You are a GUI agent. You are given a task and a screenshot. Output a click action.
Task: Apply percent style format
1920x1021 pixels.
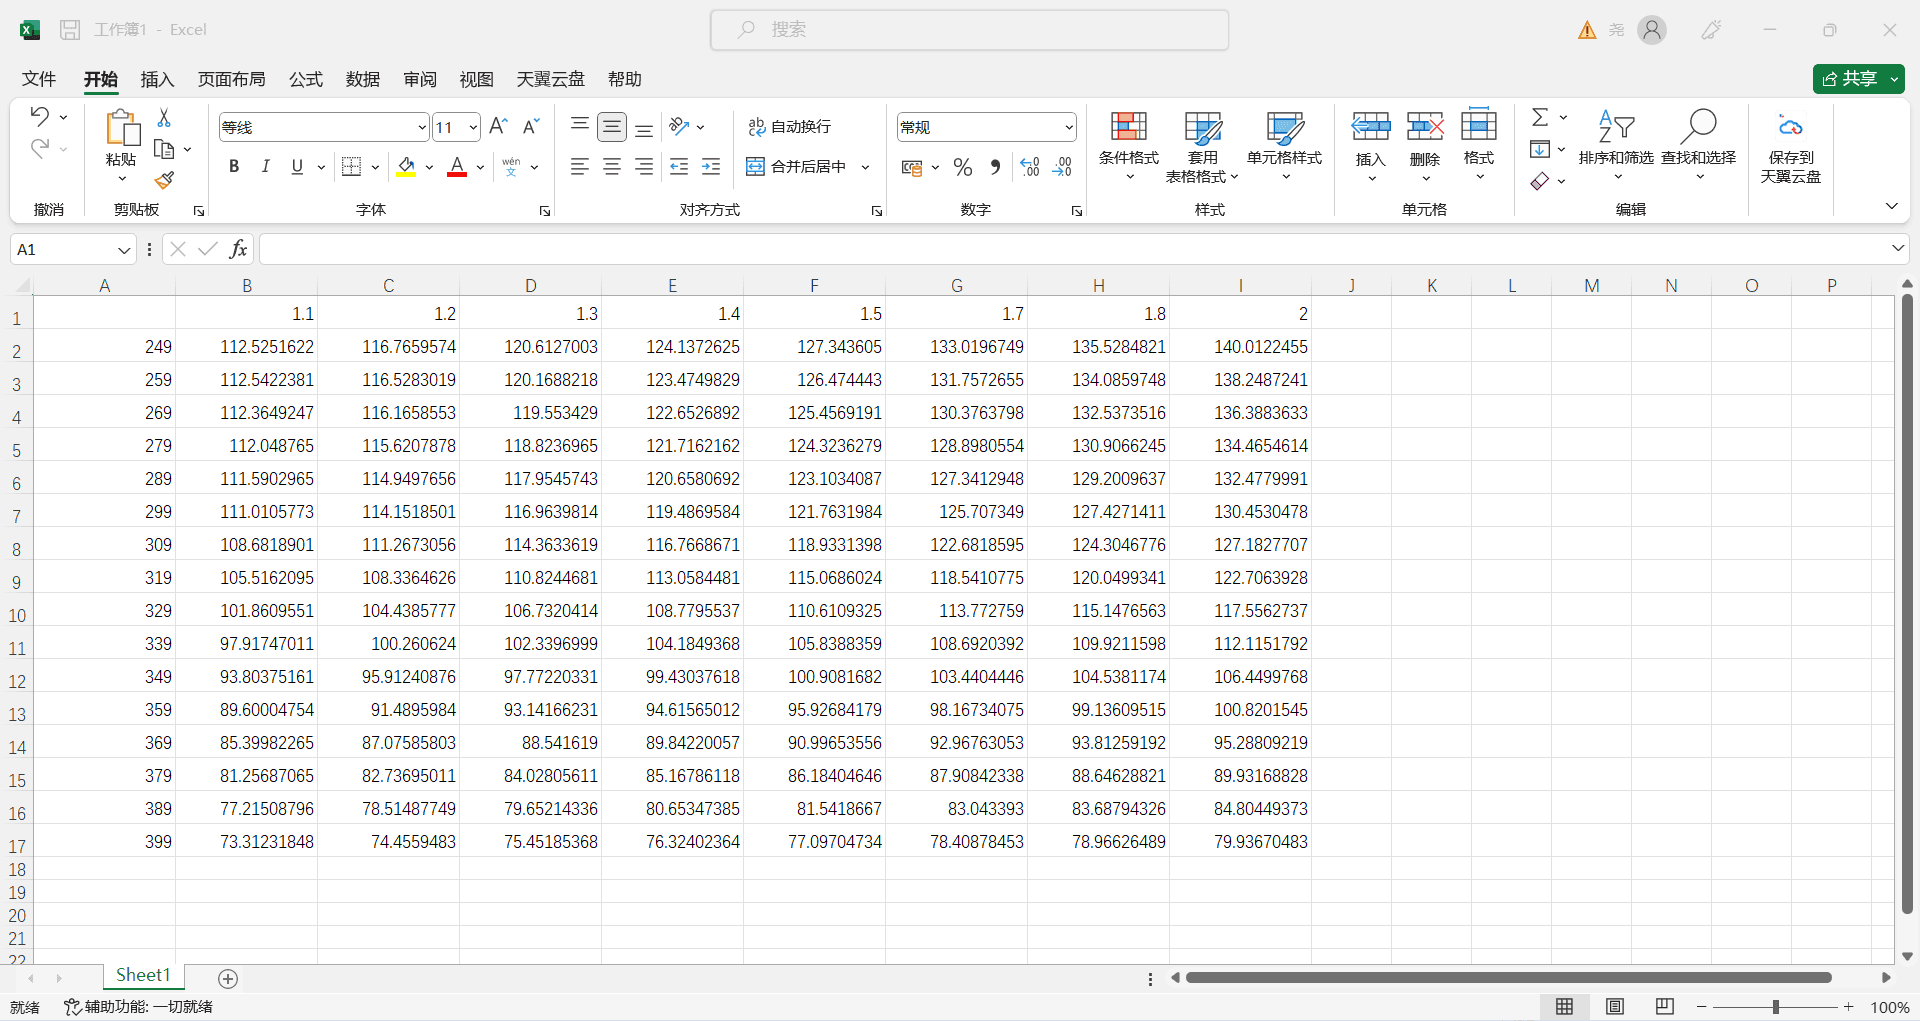coord(963,167)
